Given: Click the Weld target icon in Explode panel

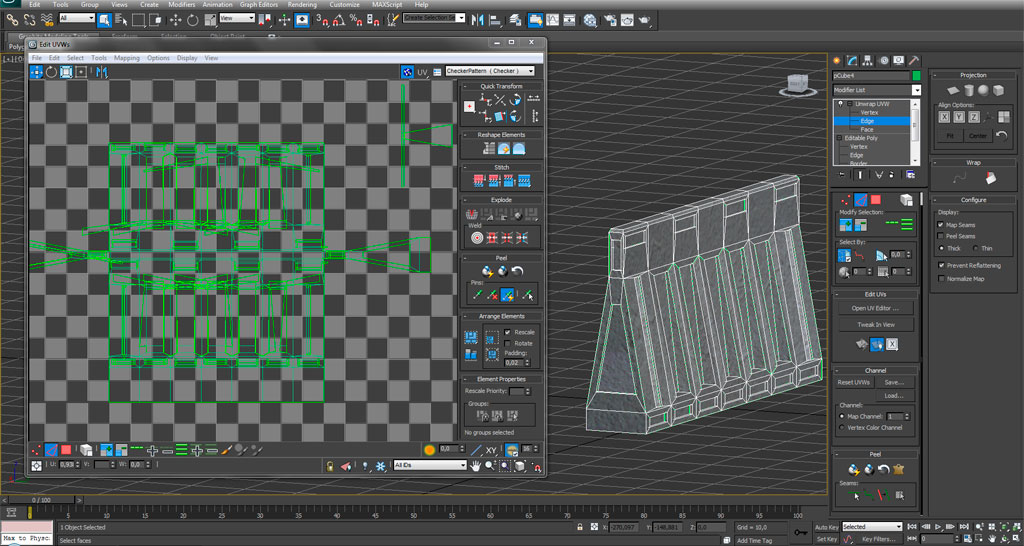Looking at the screenshot, I should point(477,238).
